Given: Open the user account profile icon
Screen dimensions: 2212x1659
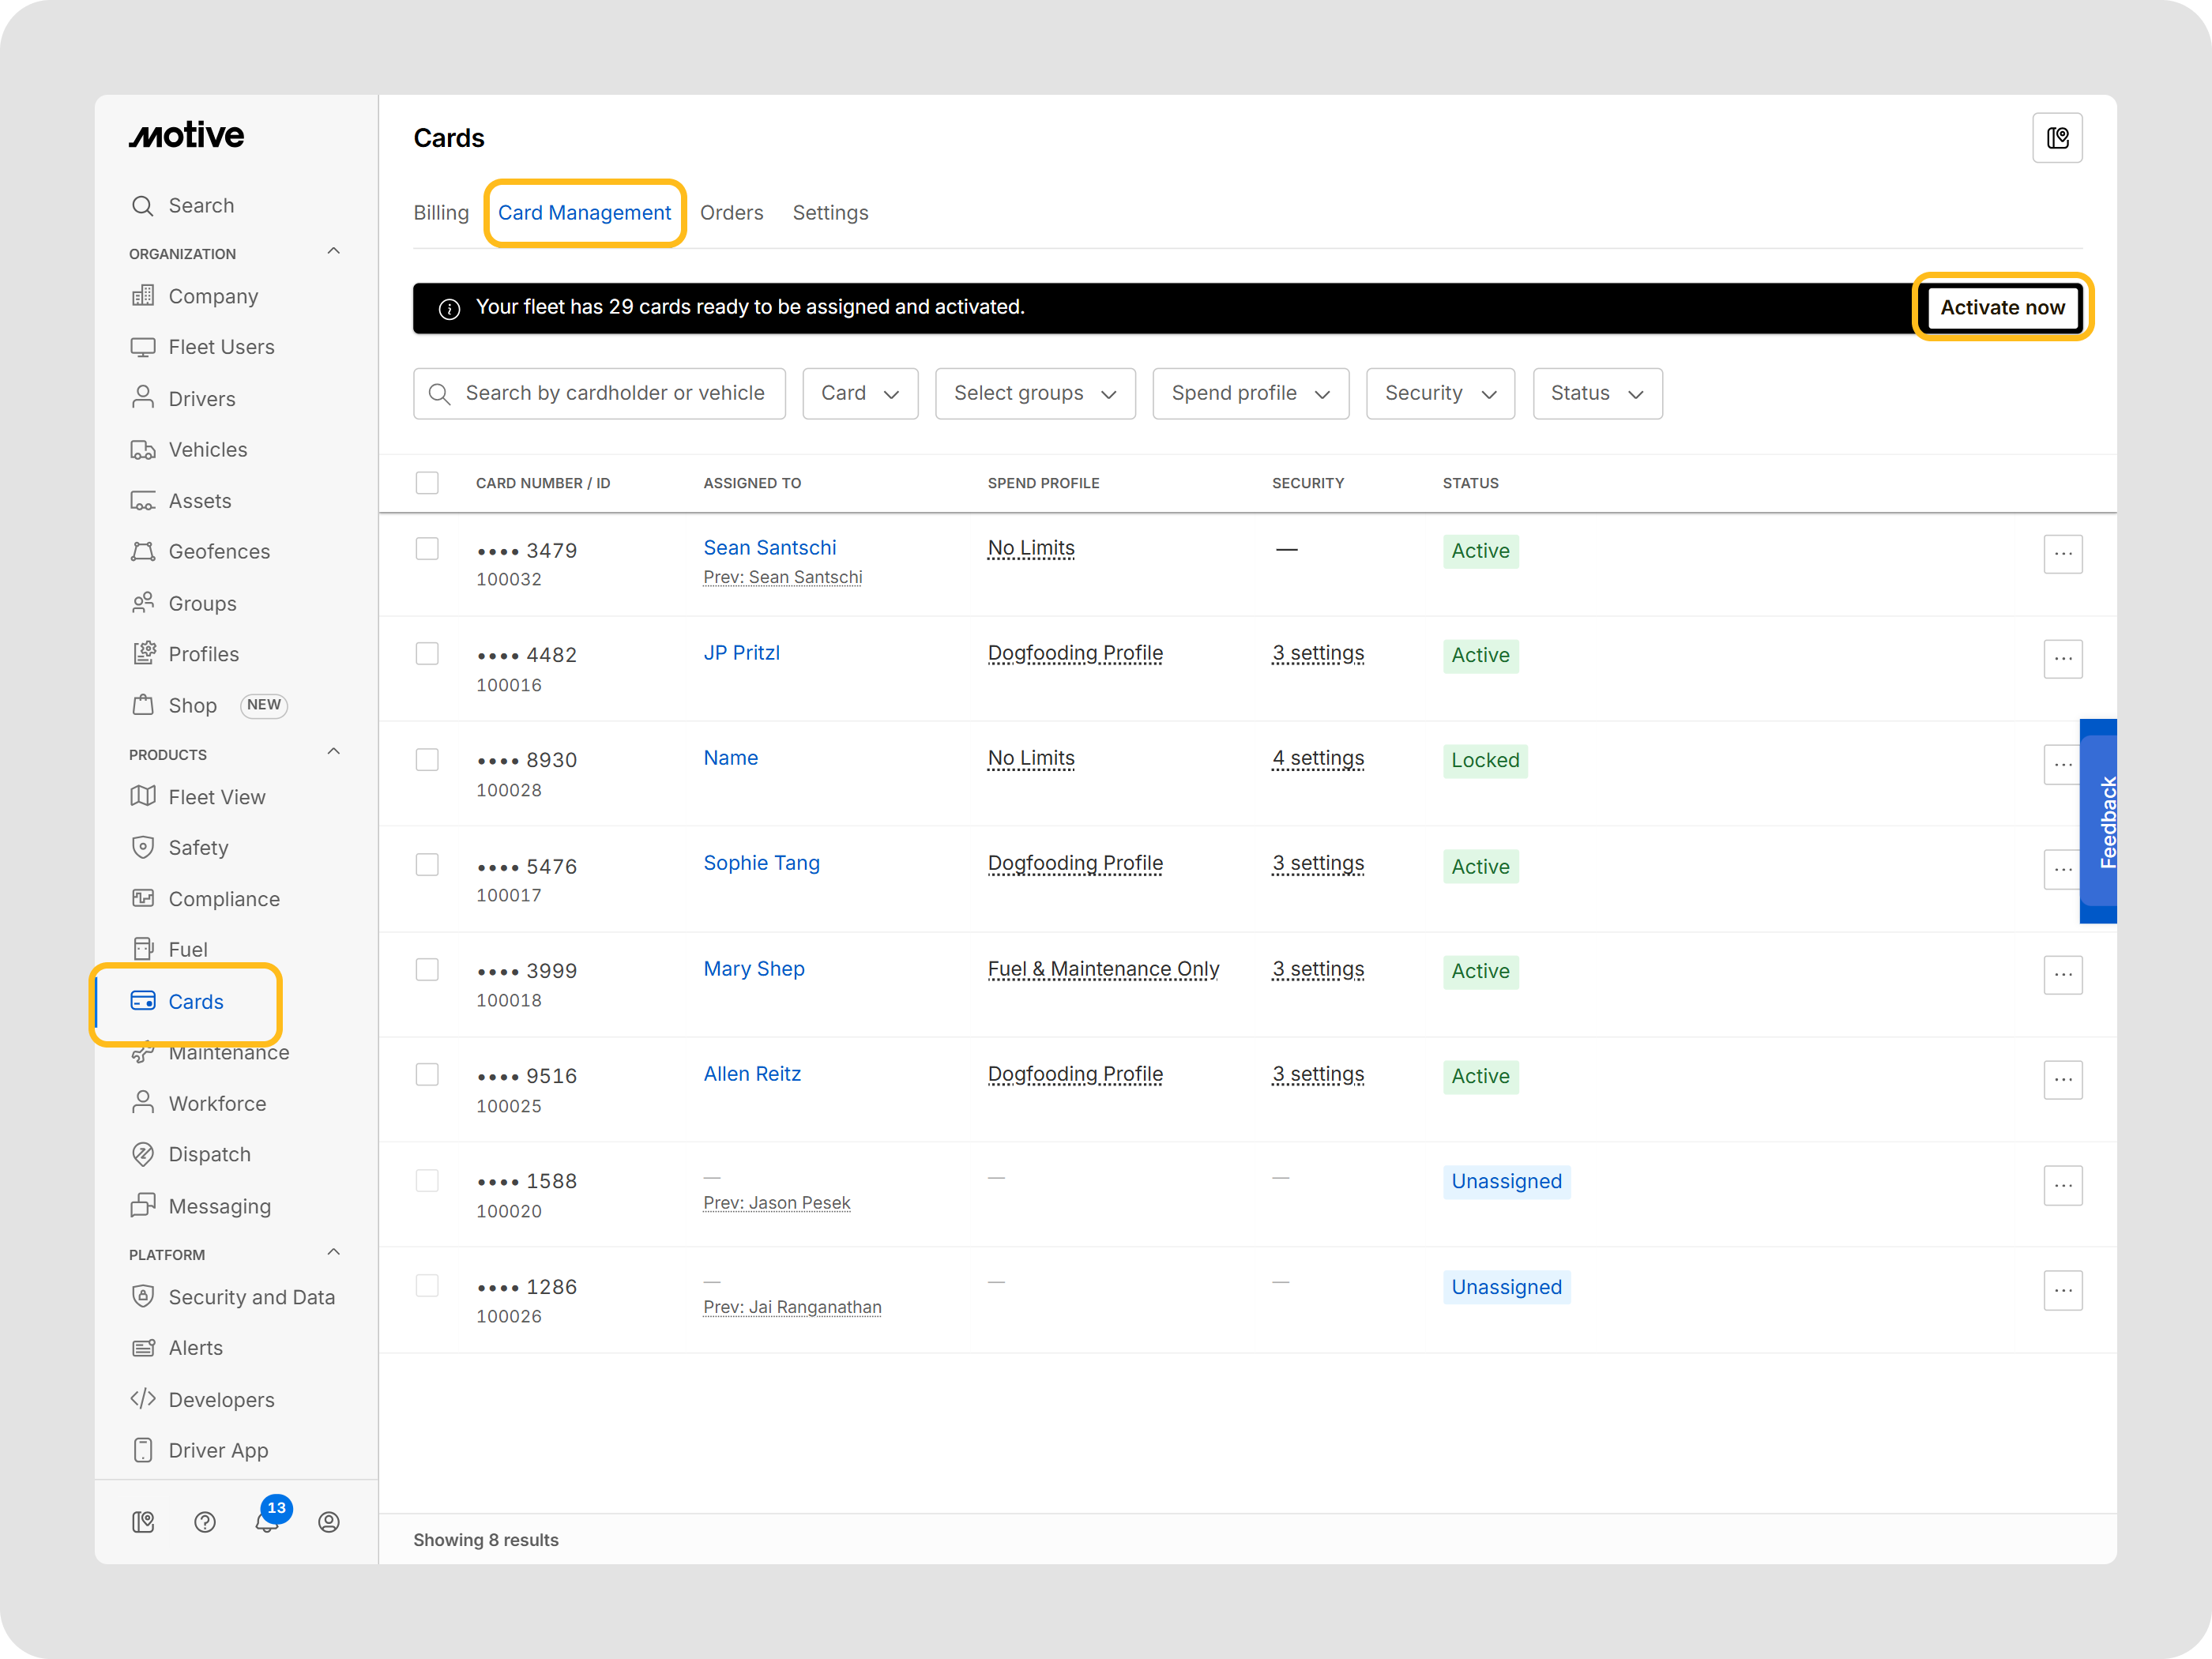Looking at the screenshot, I should point(329,1522).
